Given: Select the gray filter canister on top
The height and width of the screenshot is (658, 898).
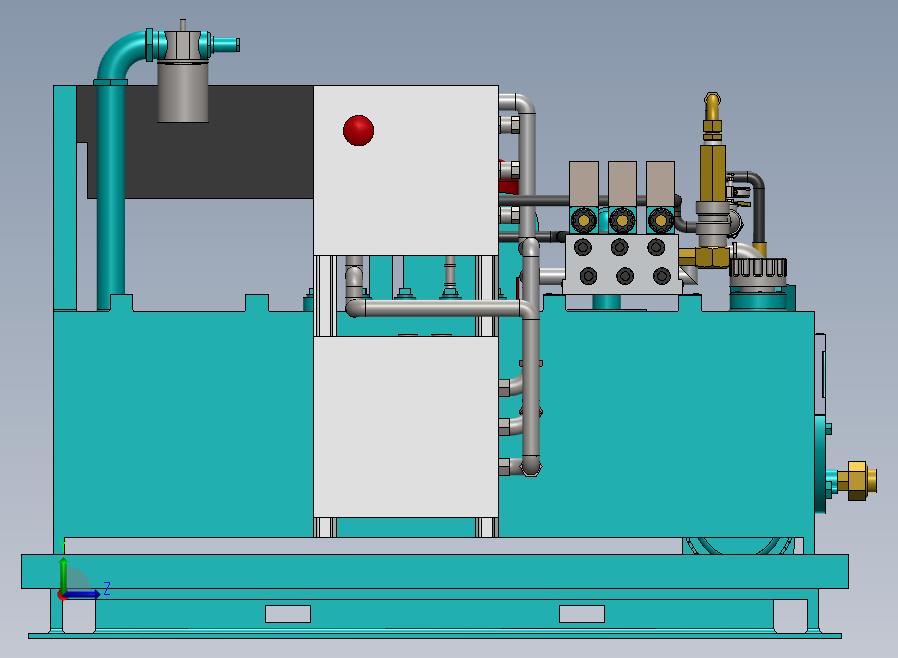Looking at the screenshot, I should 183,92.
